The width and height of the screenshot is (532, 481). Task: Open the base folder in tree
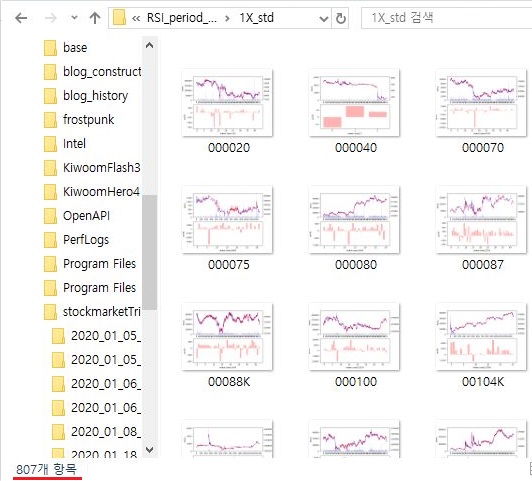(x=75, y=47)
